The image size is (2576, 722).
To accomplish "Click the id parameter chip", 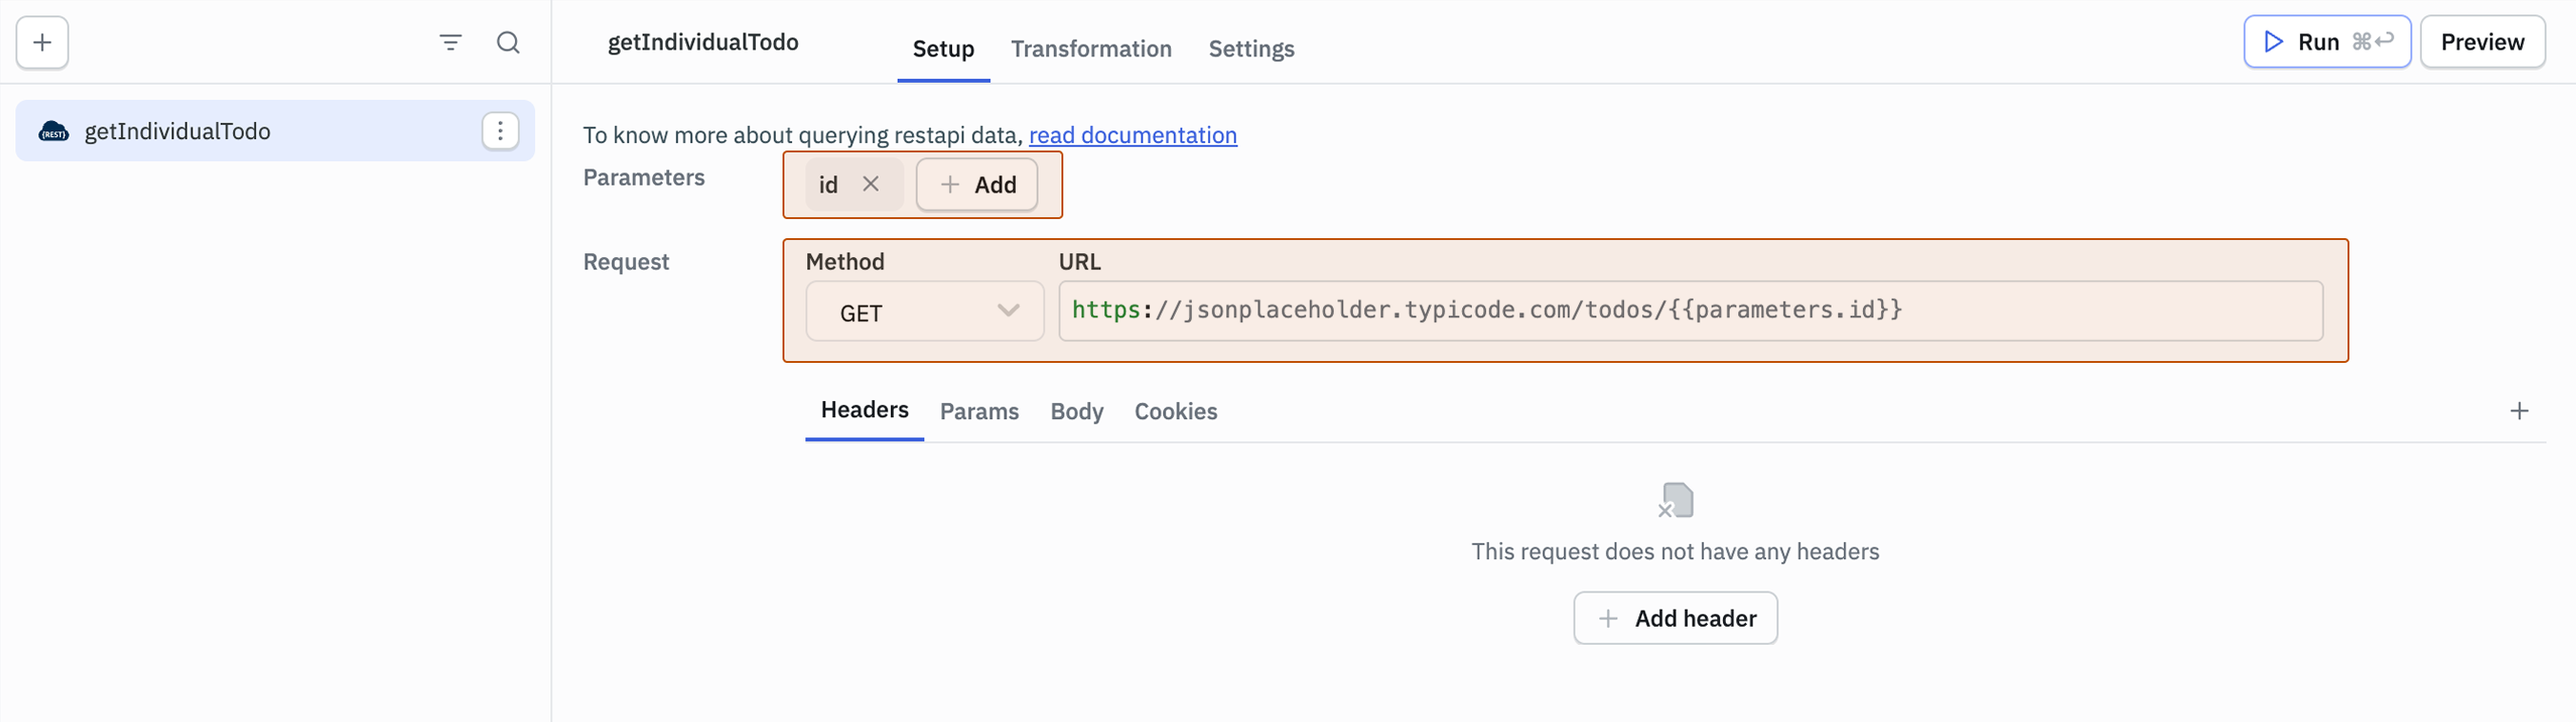I will tap(853, 184).
